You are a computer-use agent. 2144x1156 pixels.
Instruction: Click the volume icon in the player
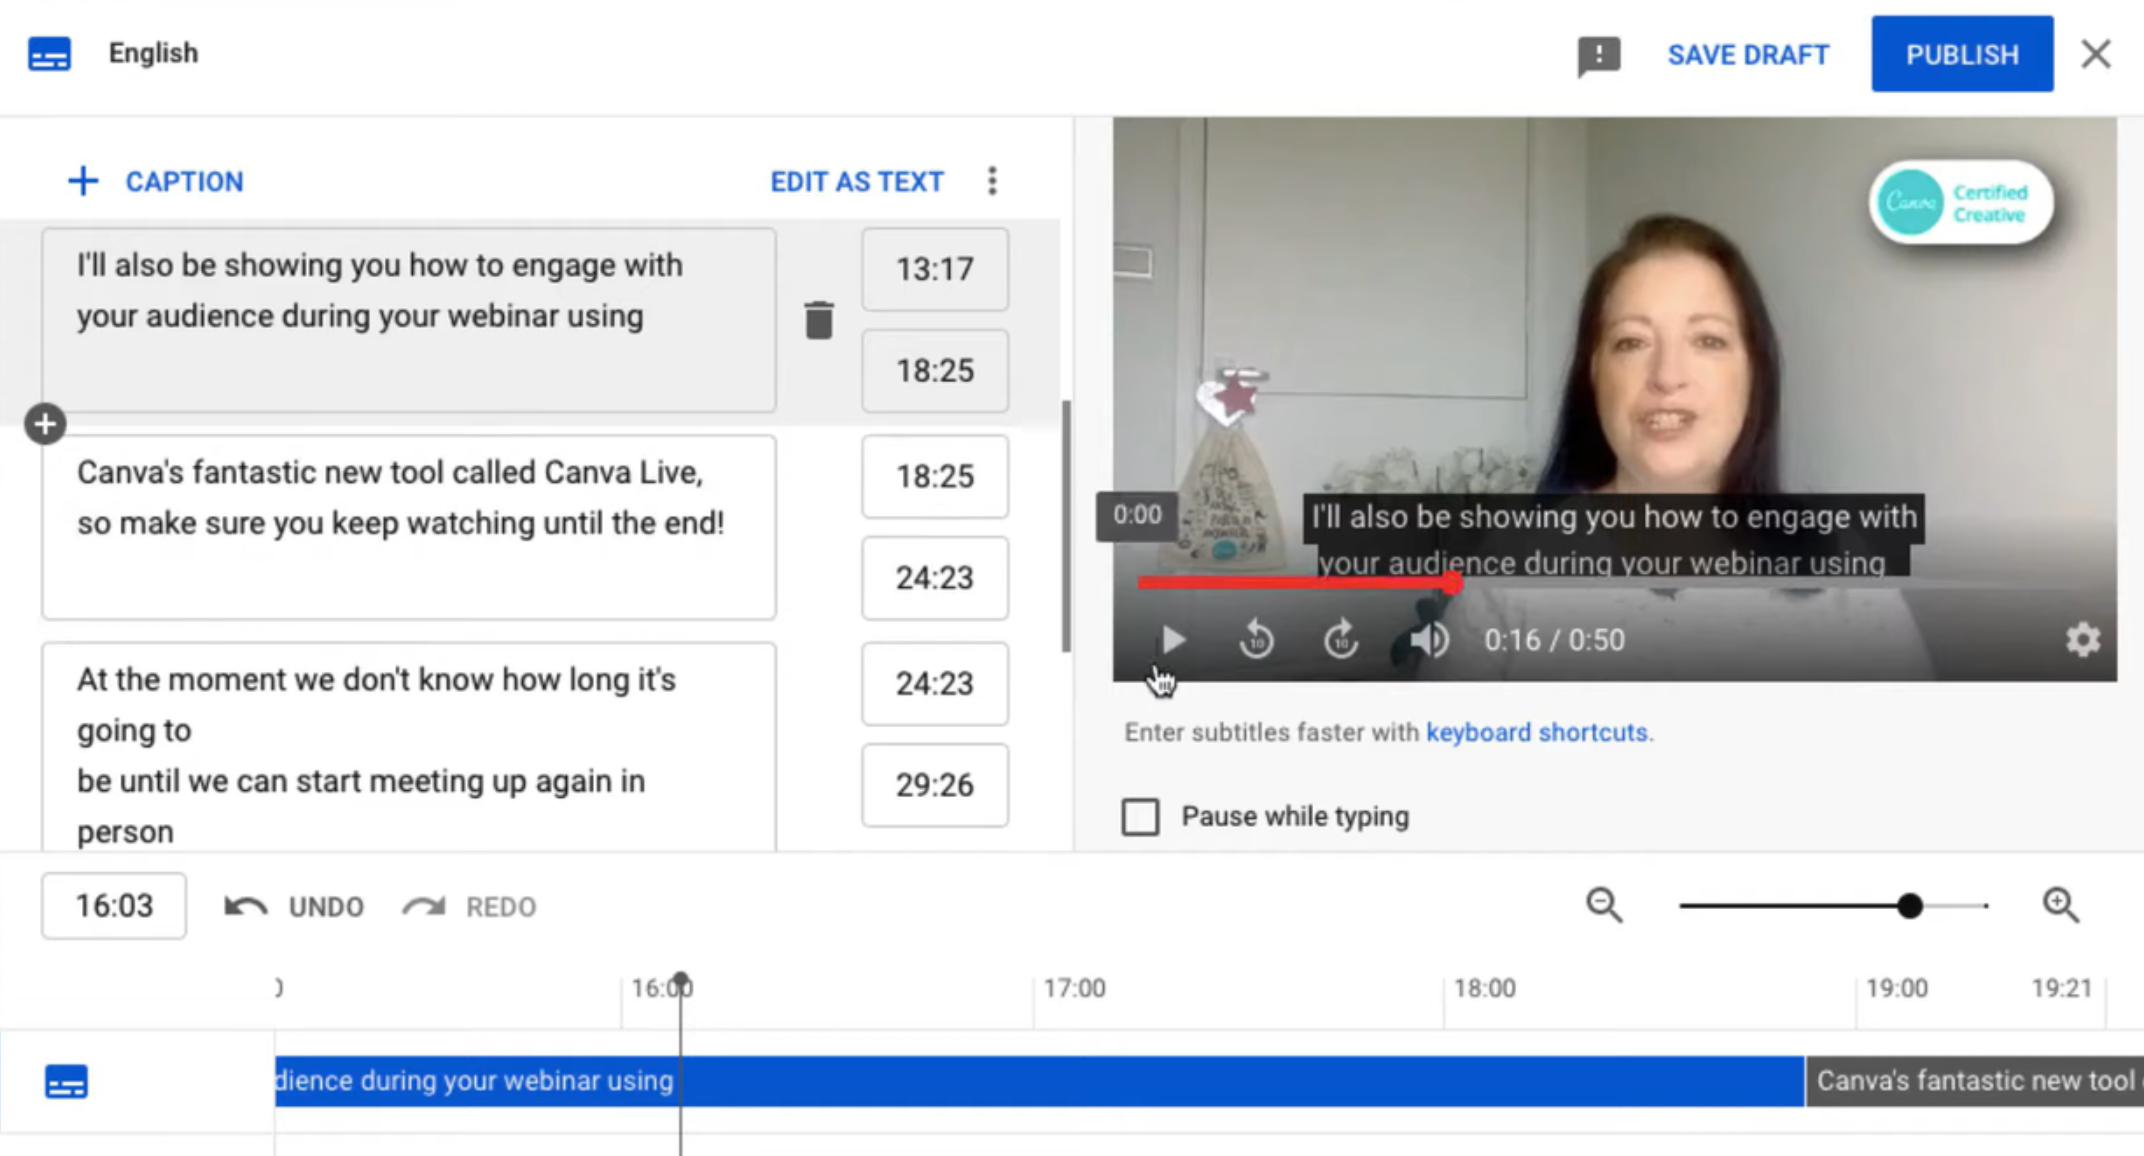tap(1428, 640)
